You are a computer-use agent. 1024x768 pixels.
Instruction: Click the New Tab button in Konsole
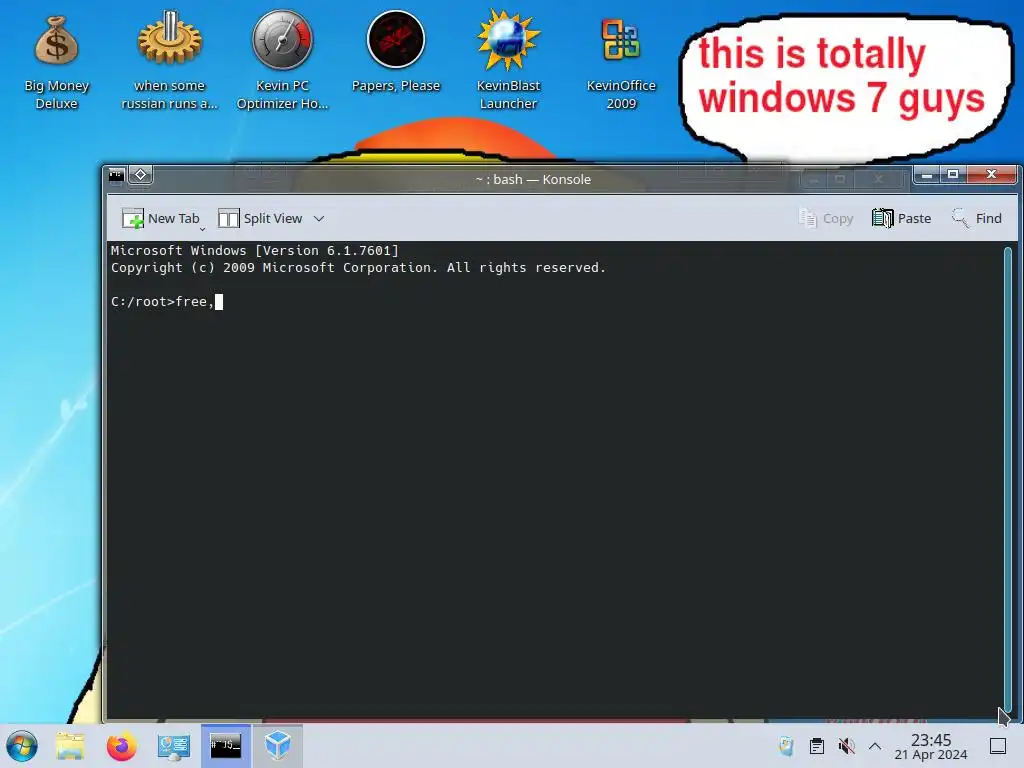point(161,218)
